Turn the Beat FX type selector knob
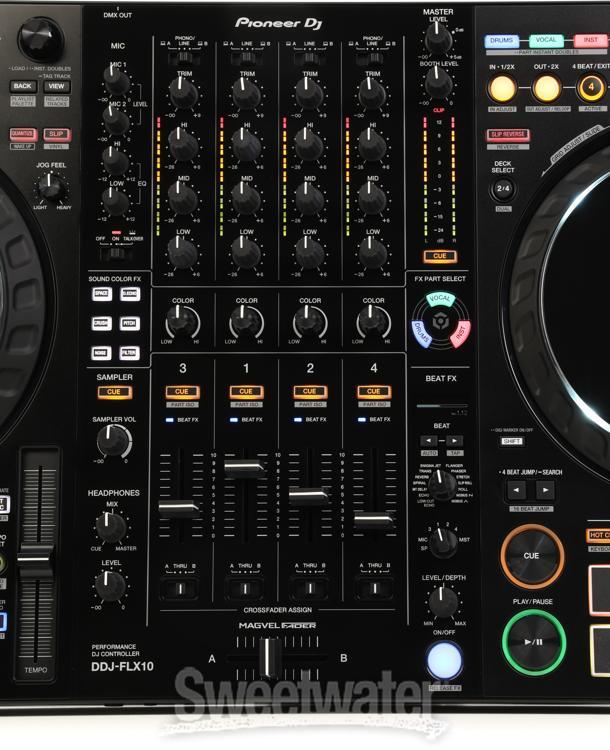Screen dimensions: 610x750 pyautogui.click(x=442, y=485)
